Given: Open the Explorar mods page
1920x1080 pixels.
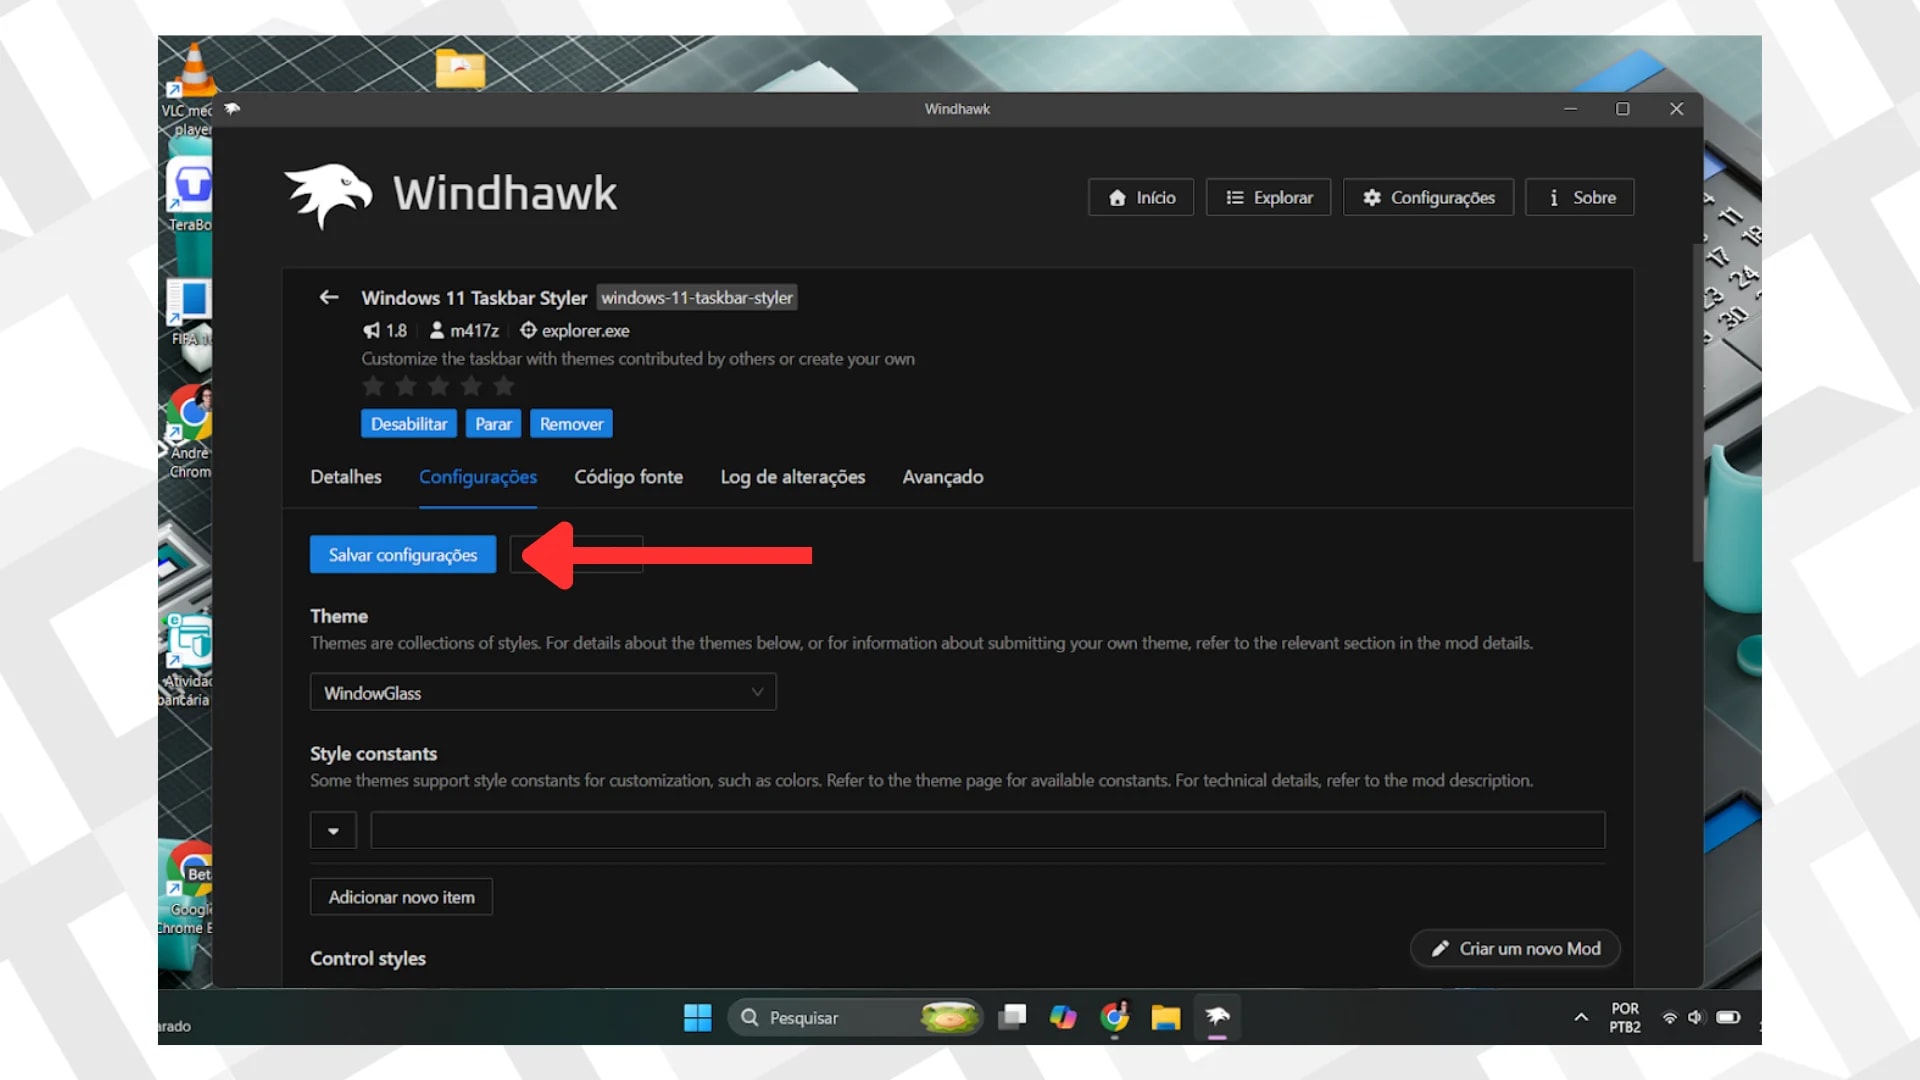Looking at the screenshot, I should (x=1268, y=197).
